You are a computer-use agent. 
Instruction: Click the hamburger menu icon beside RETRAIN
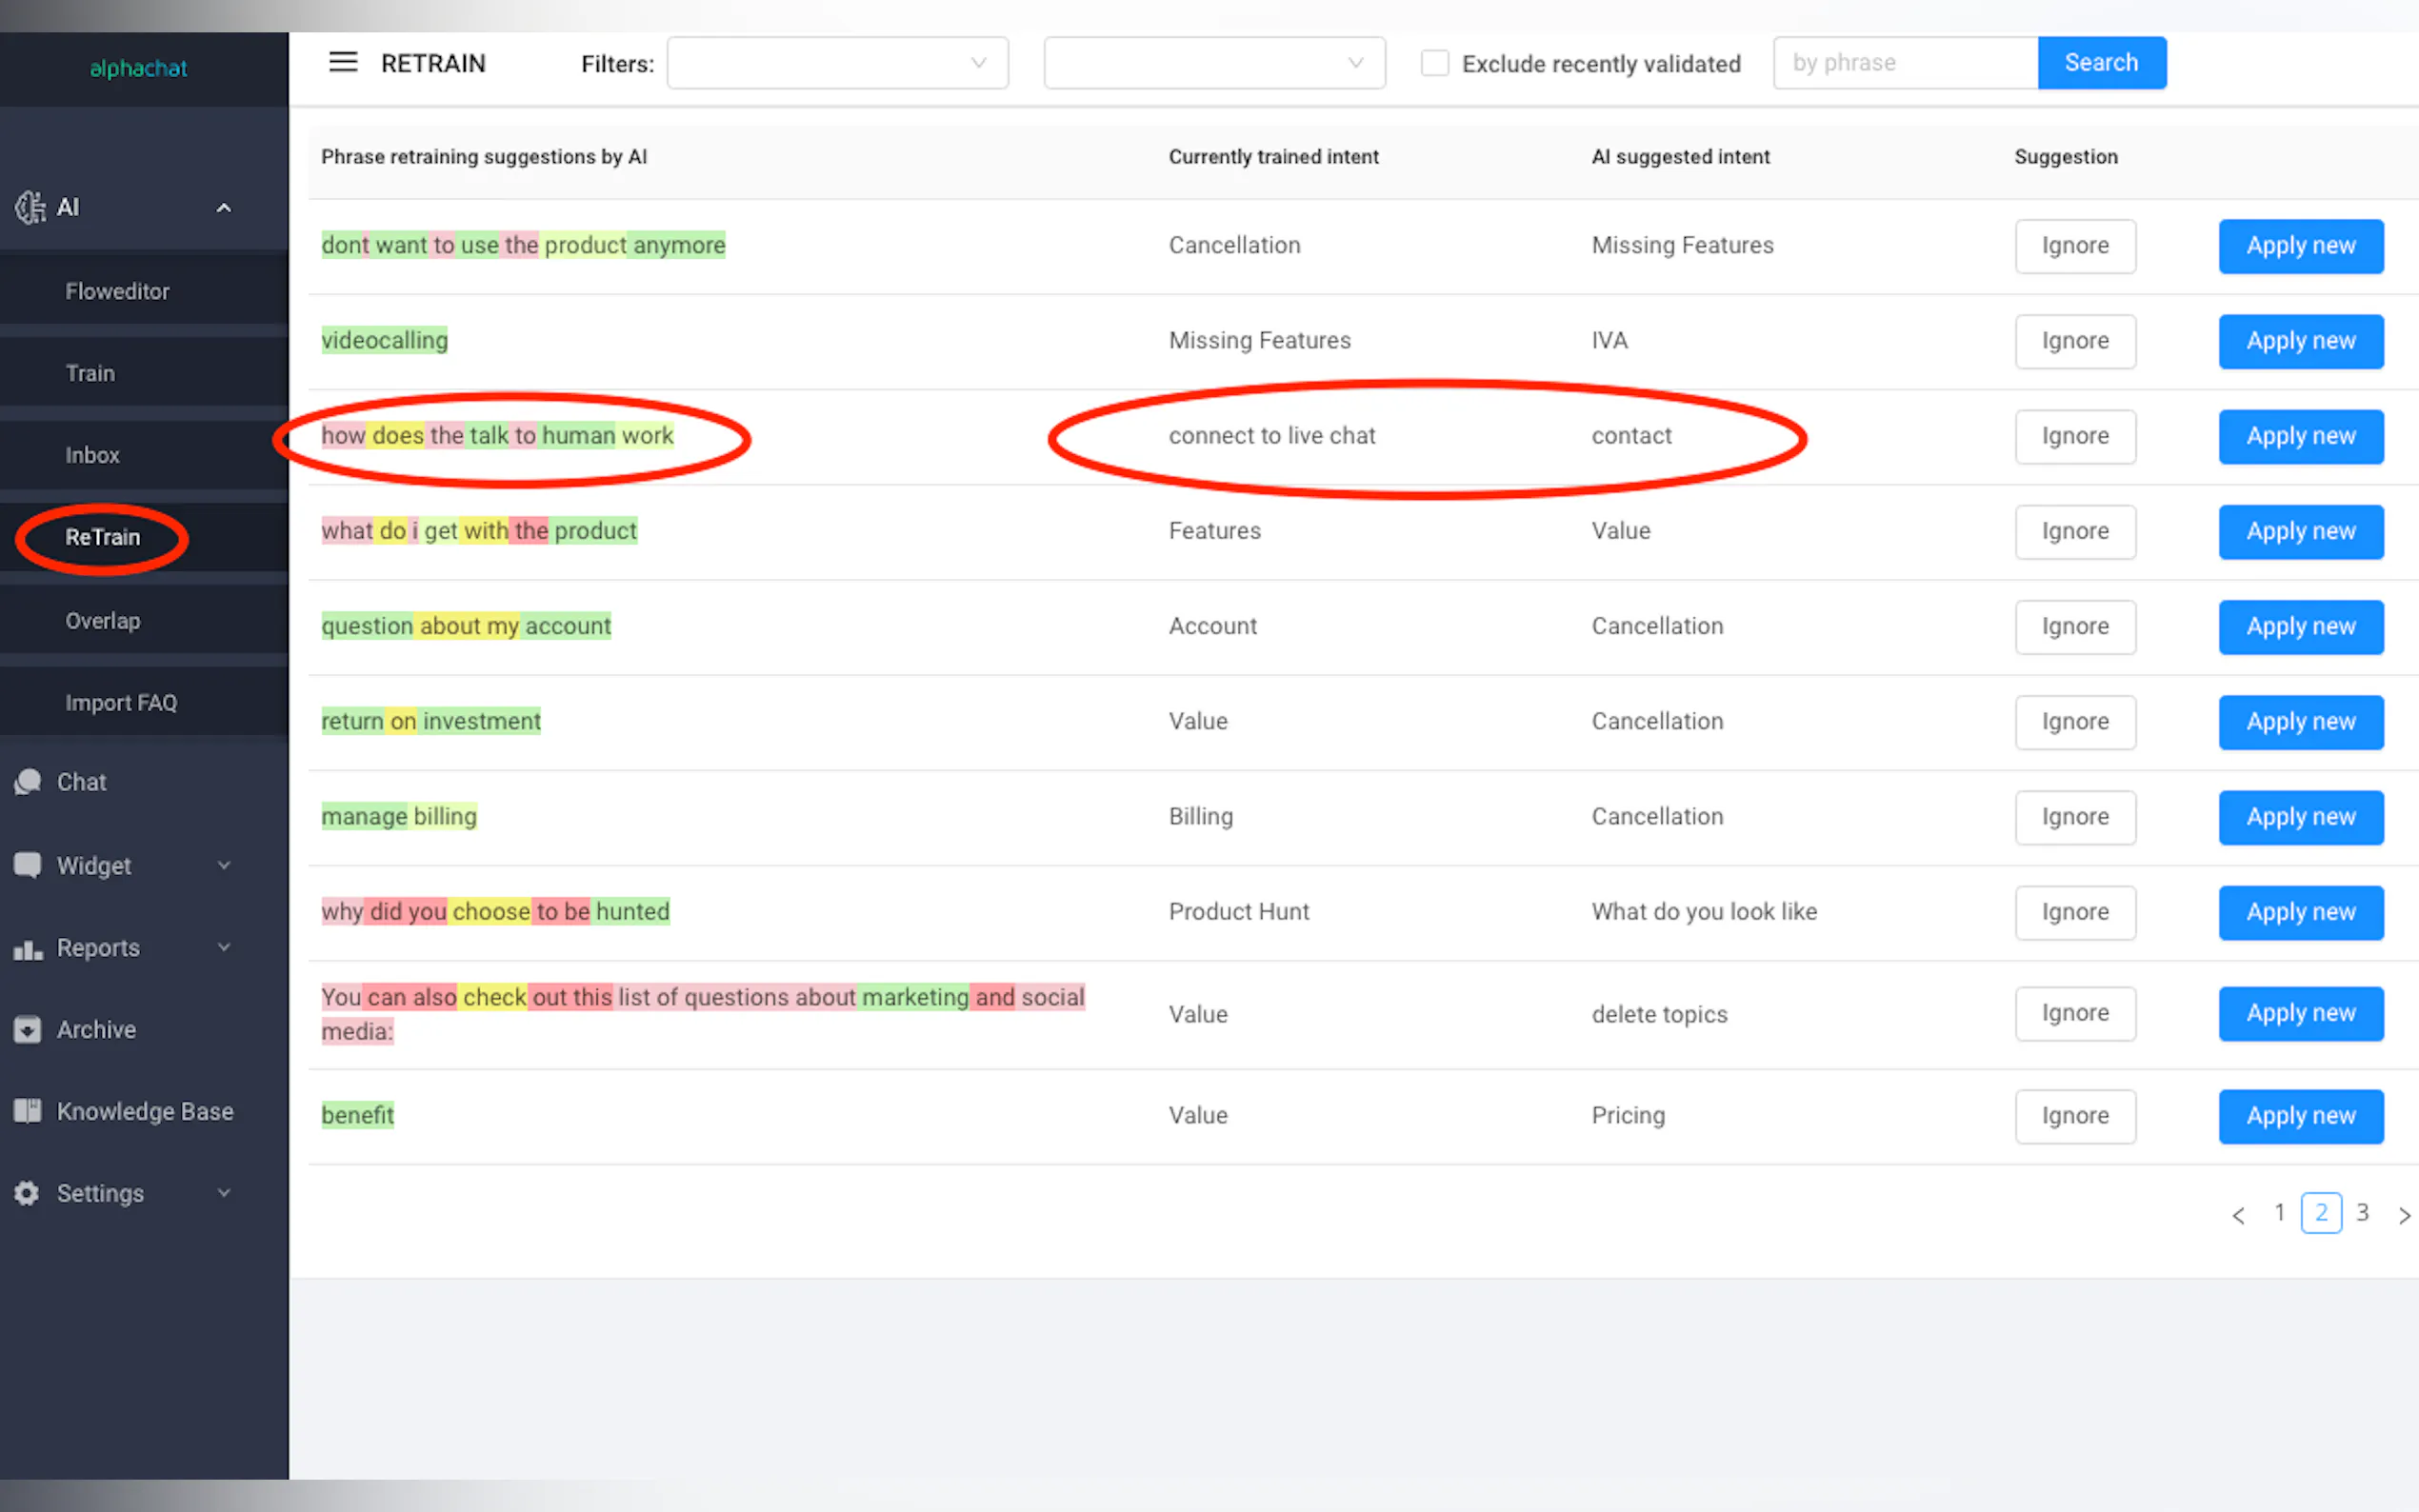[x=343, y=63]
